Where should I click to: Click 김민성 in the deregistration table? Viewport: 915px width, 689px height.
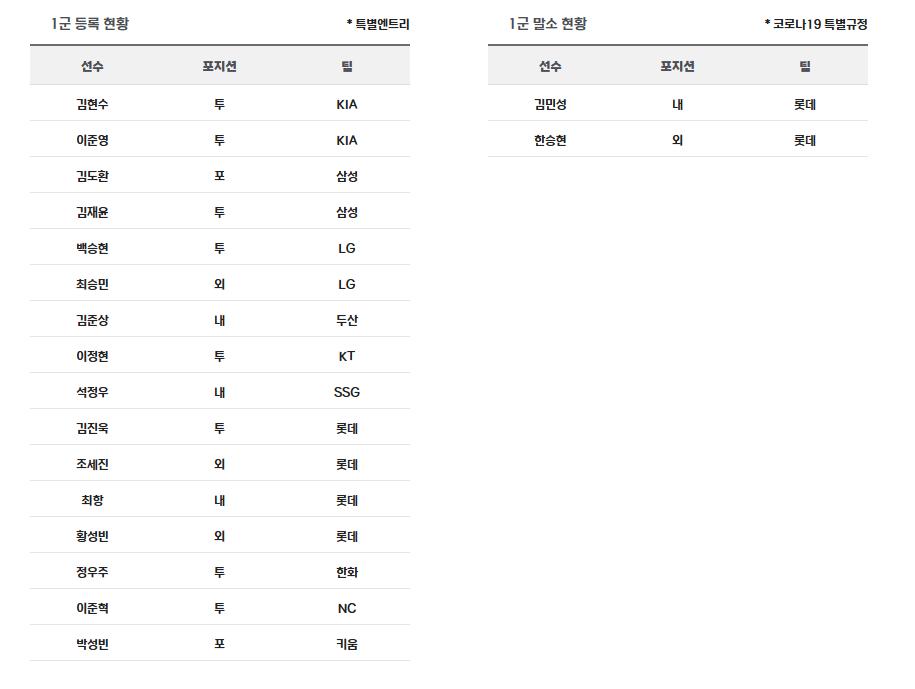click(x=550, y=104)
